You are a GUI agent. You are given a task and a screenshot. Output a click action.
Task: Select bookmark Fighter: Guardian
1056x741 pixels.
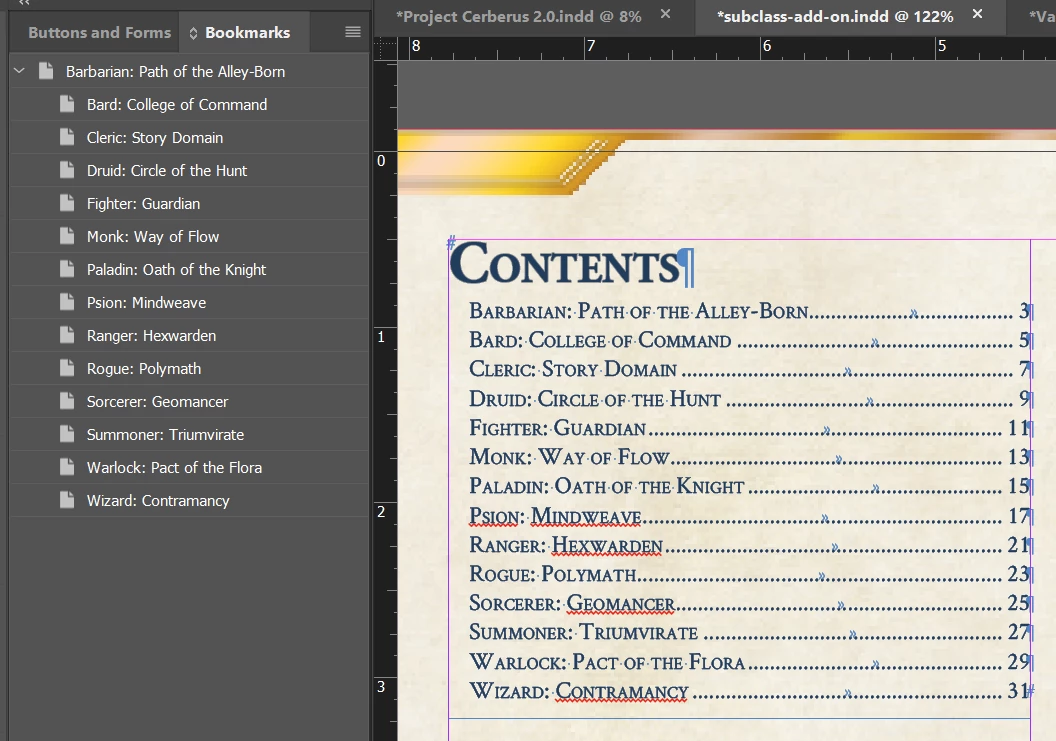[189, 203]
